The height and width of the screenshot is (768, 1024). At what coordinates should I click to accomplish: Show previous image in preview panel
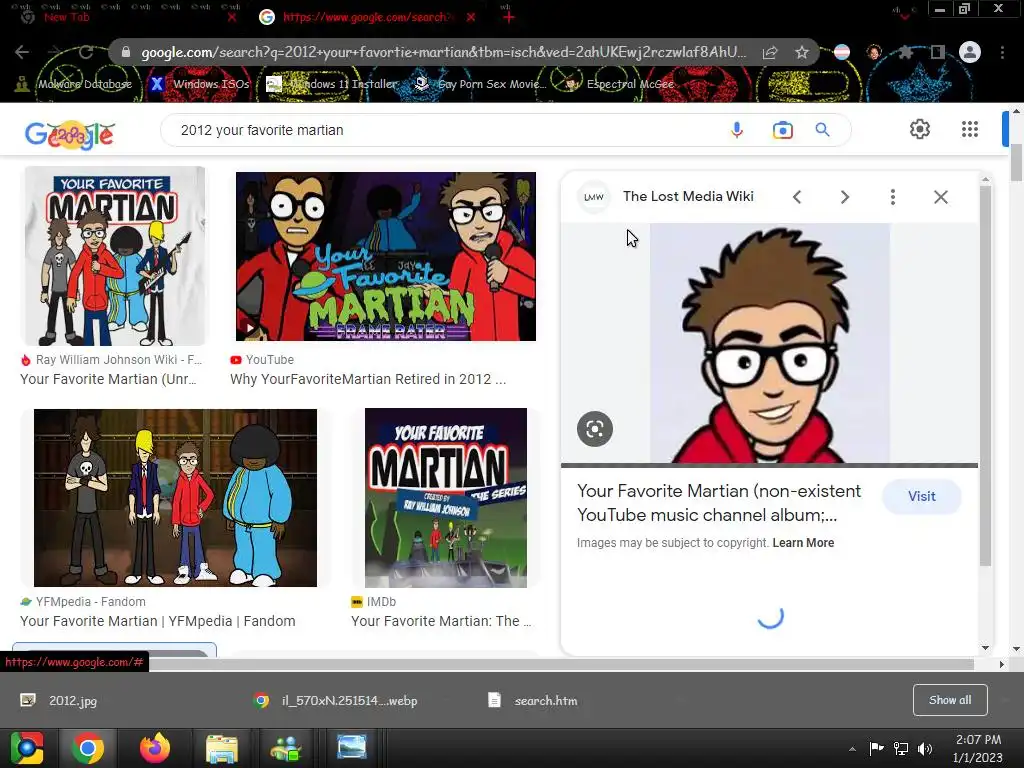click(797, 197)
